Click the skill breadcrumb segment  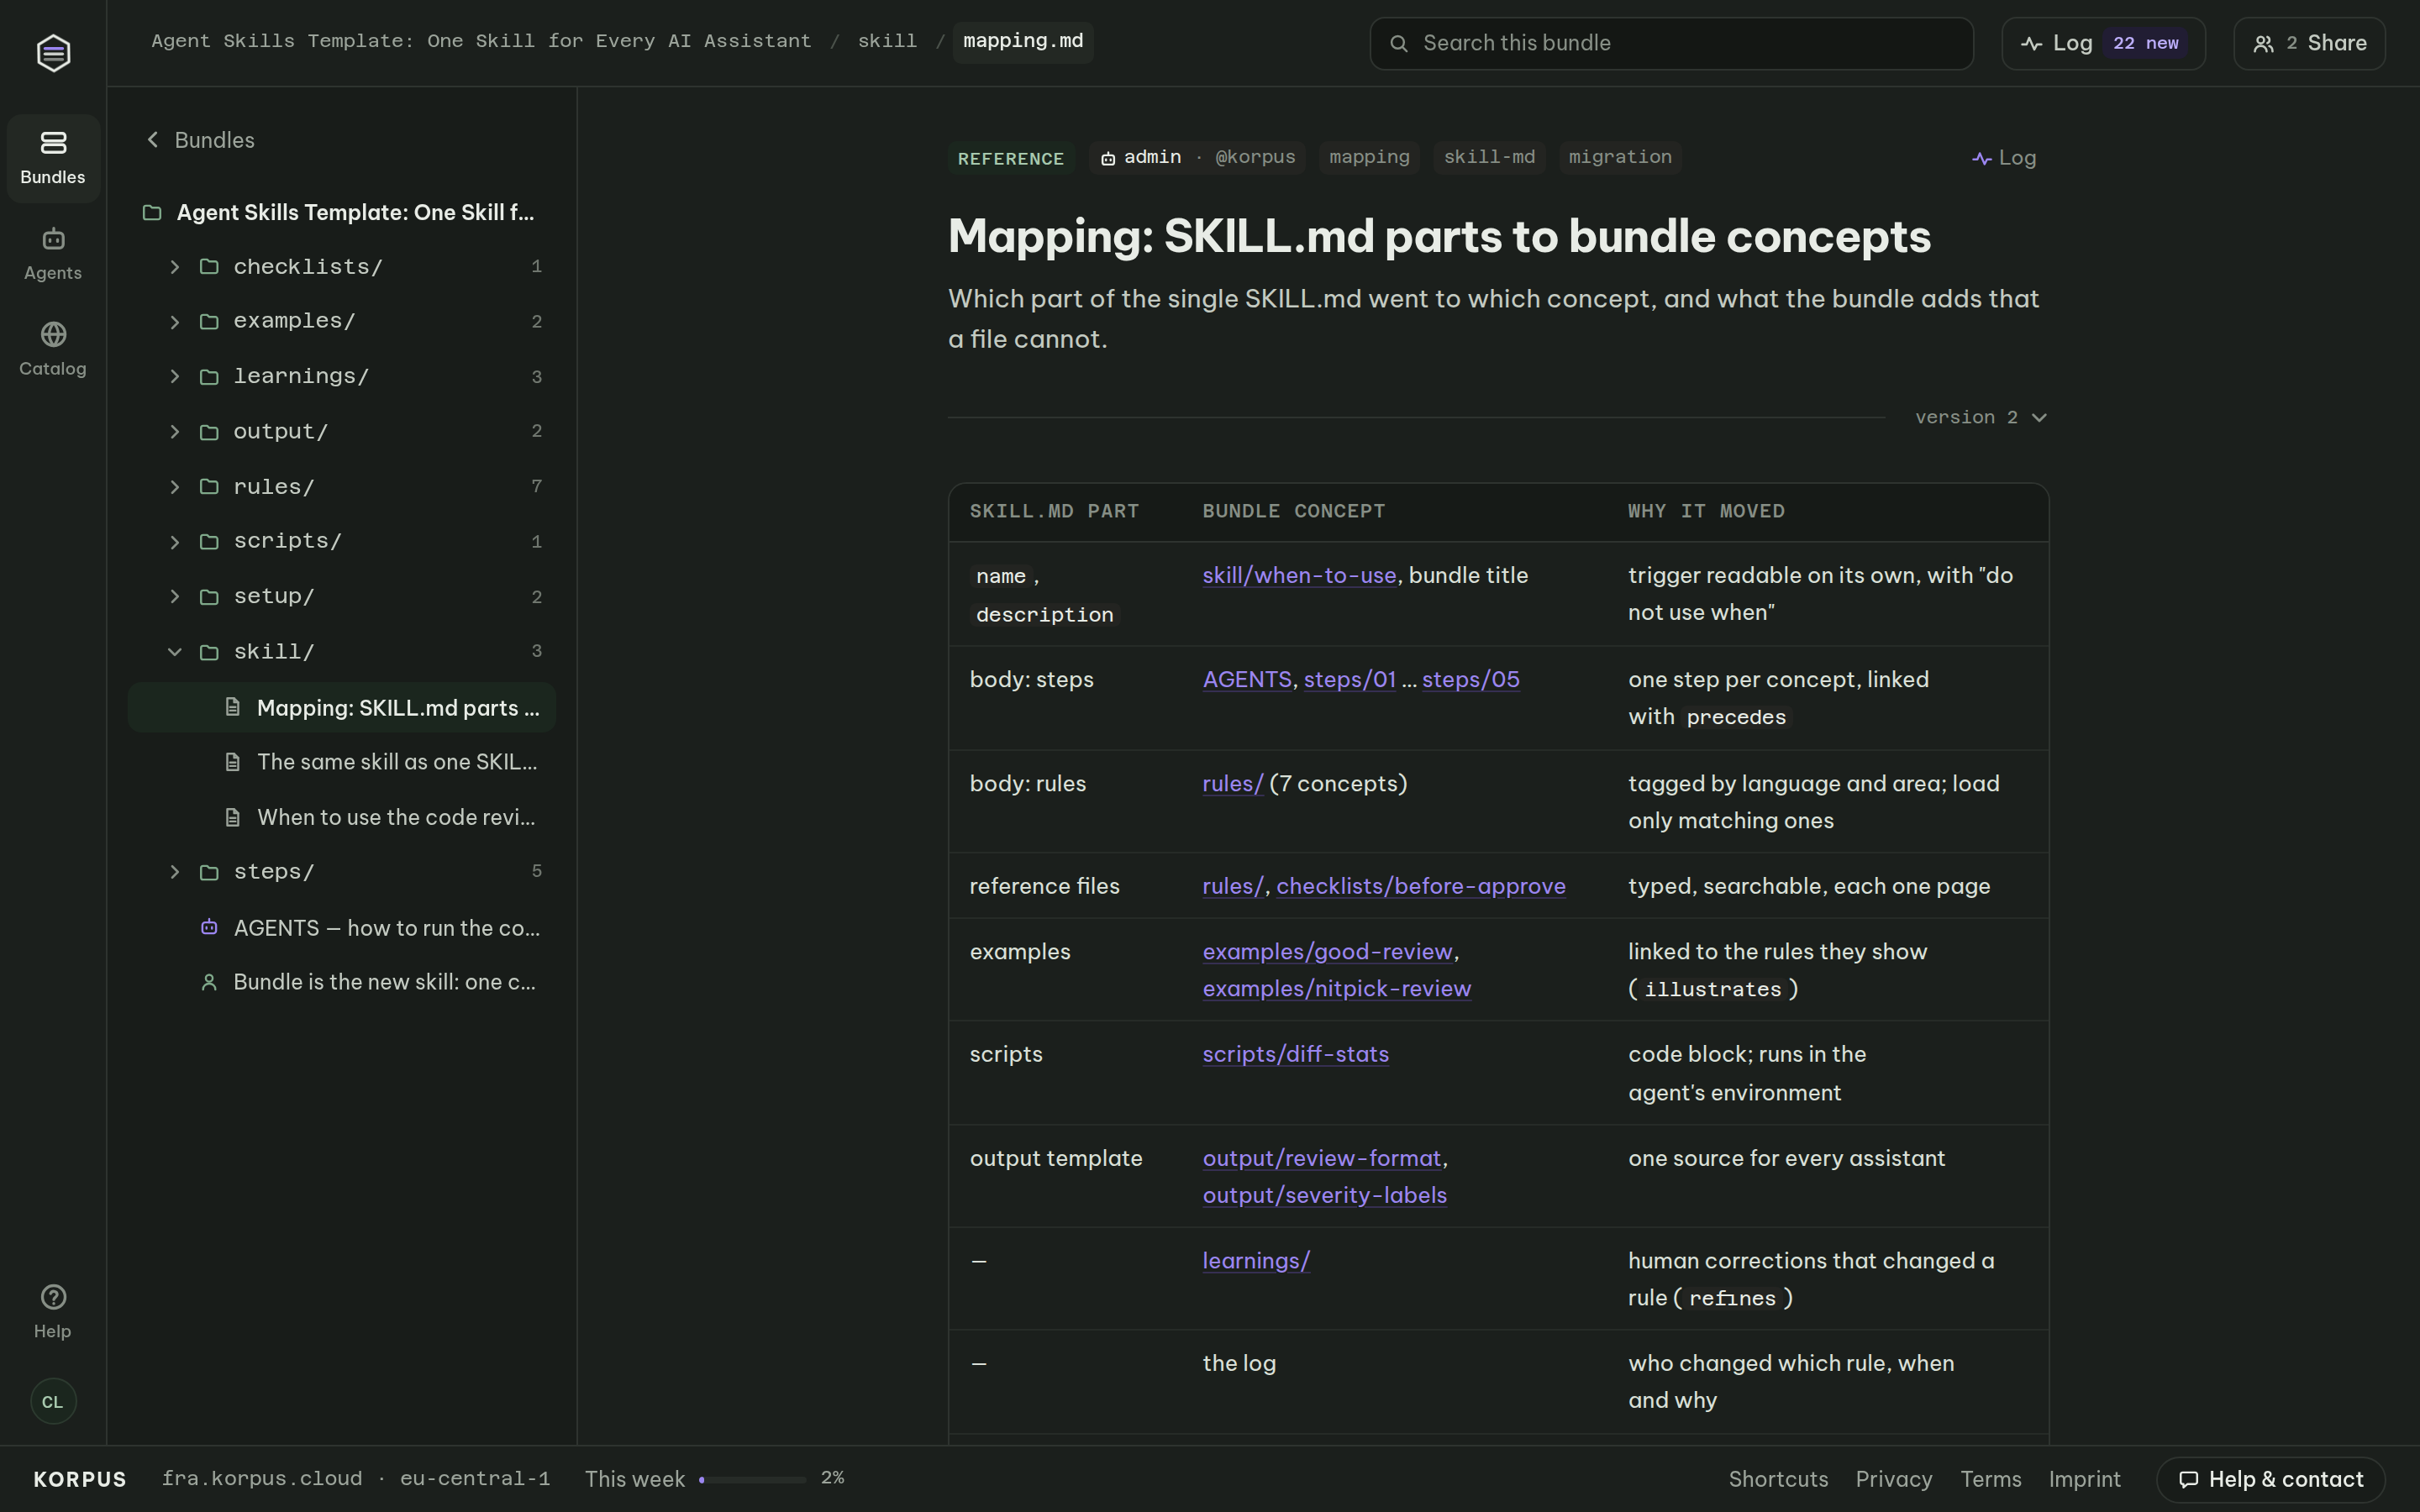887,41
